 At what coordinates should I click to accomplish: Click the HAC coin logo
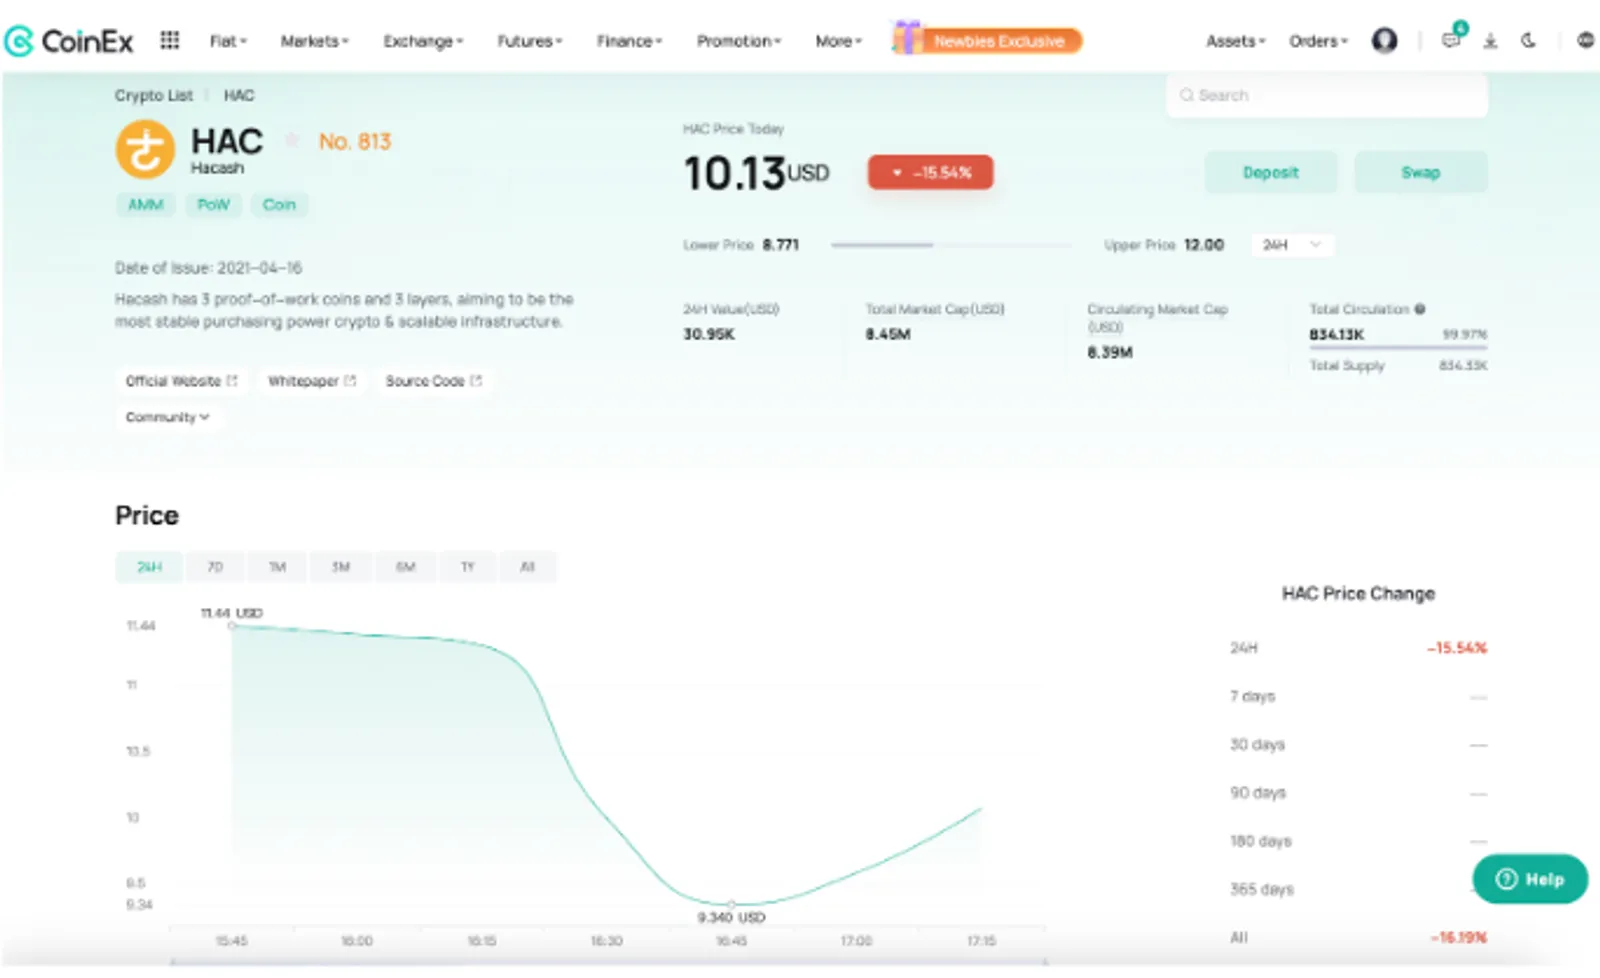click(x=145, y=149)
